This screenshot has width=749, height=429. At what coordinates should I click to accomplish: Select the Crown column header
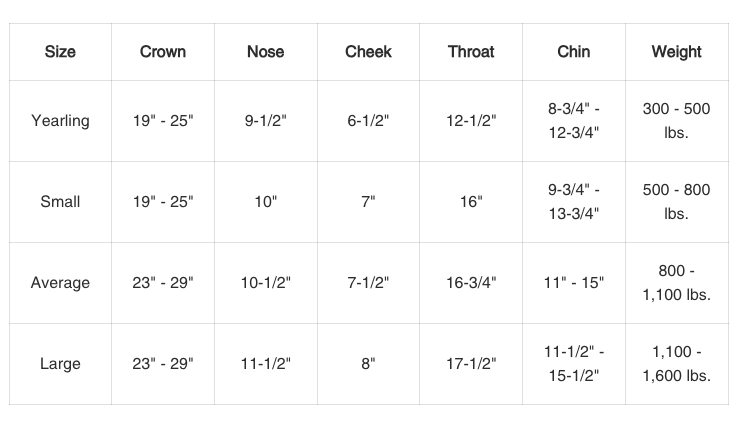[163, 52]
